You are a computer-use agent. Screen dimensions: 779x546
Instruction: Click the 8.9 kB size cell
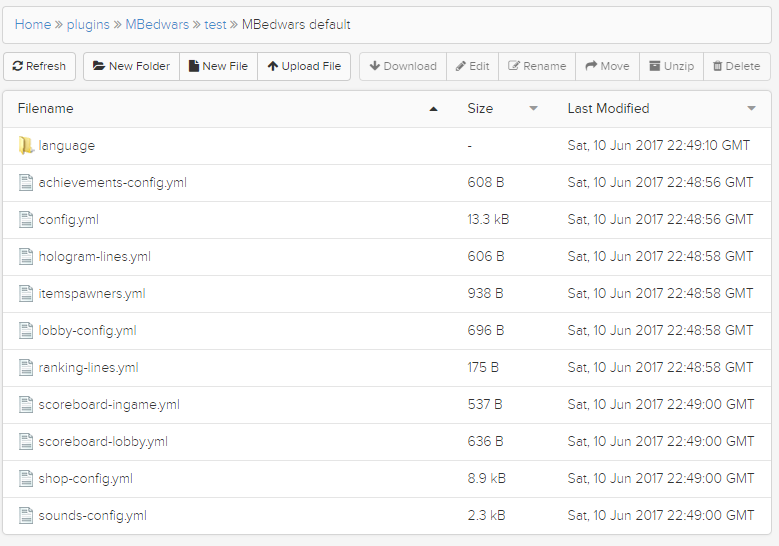tap(486, 478)
